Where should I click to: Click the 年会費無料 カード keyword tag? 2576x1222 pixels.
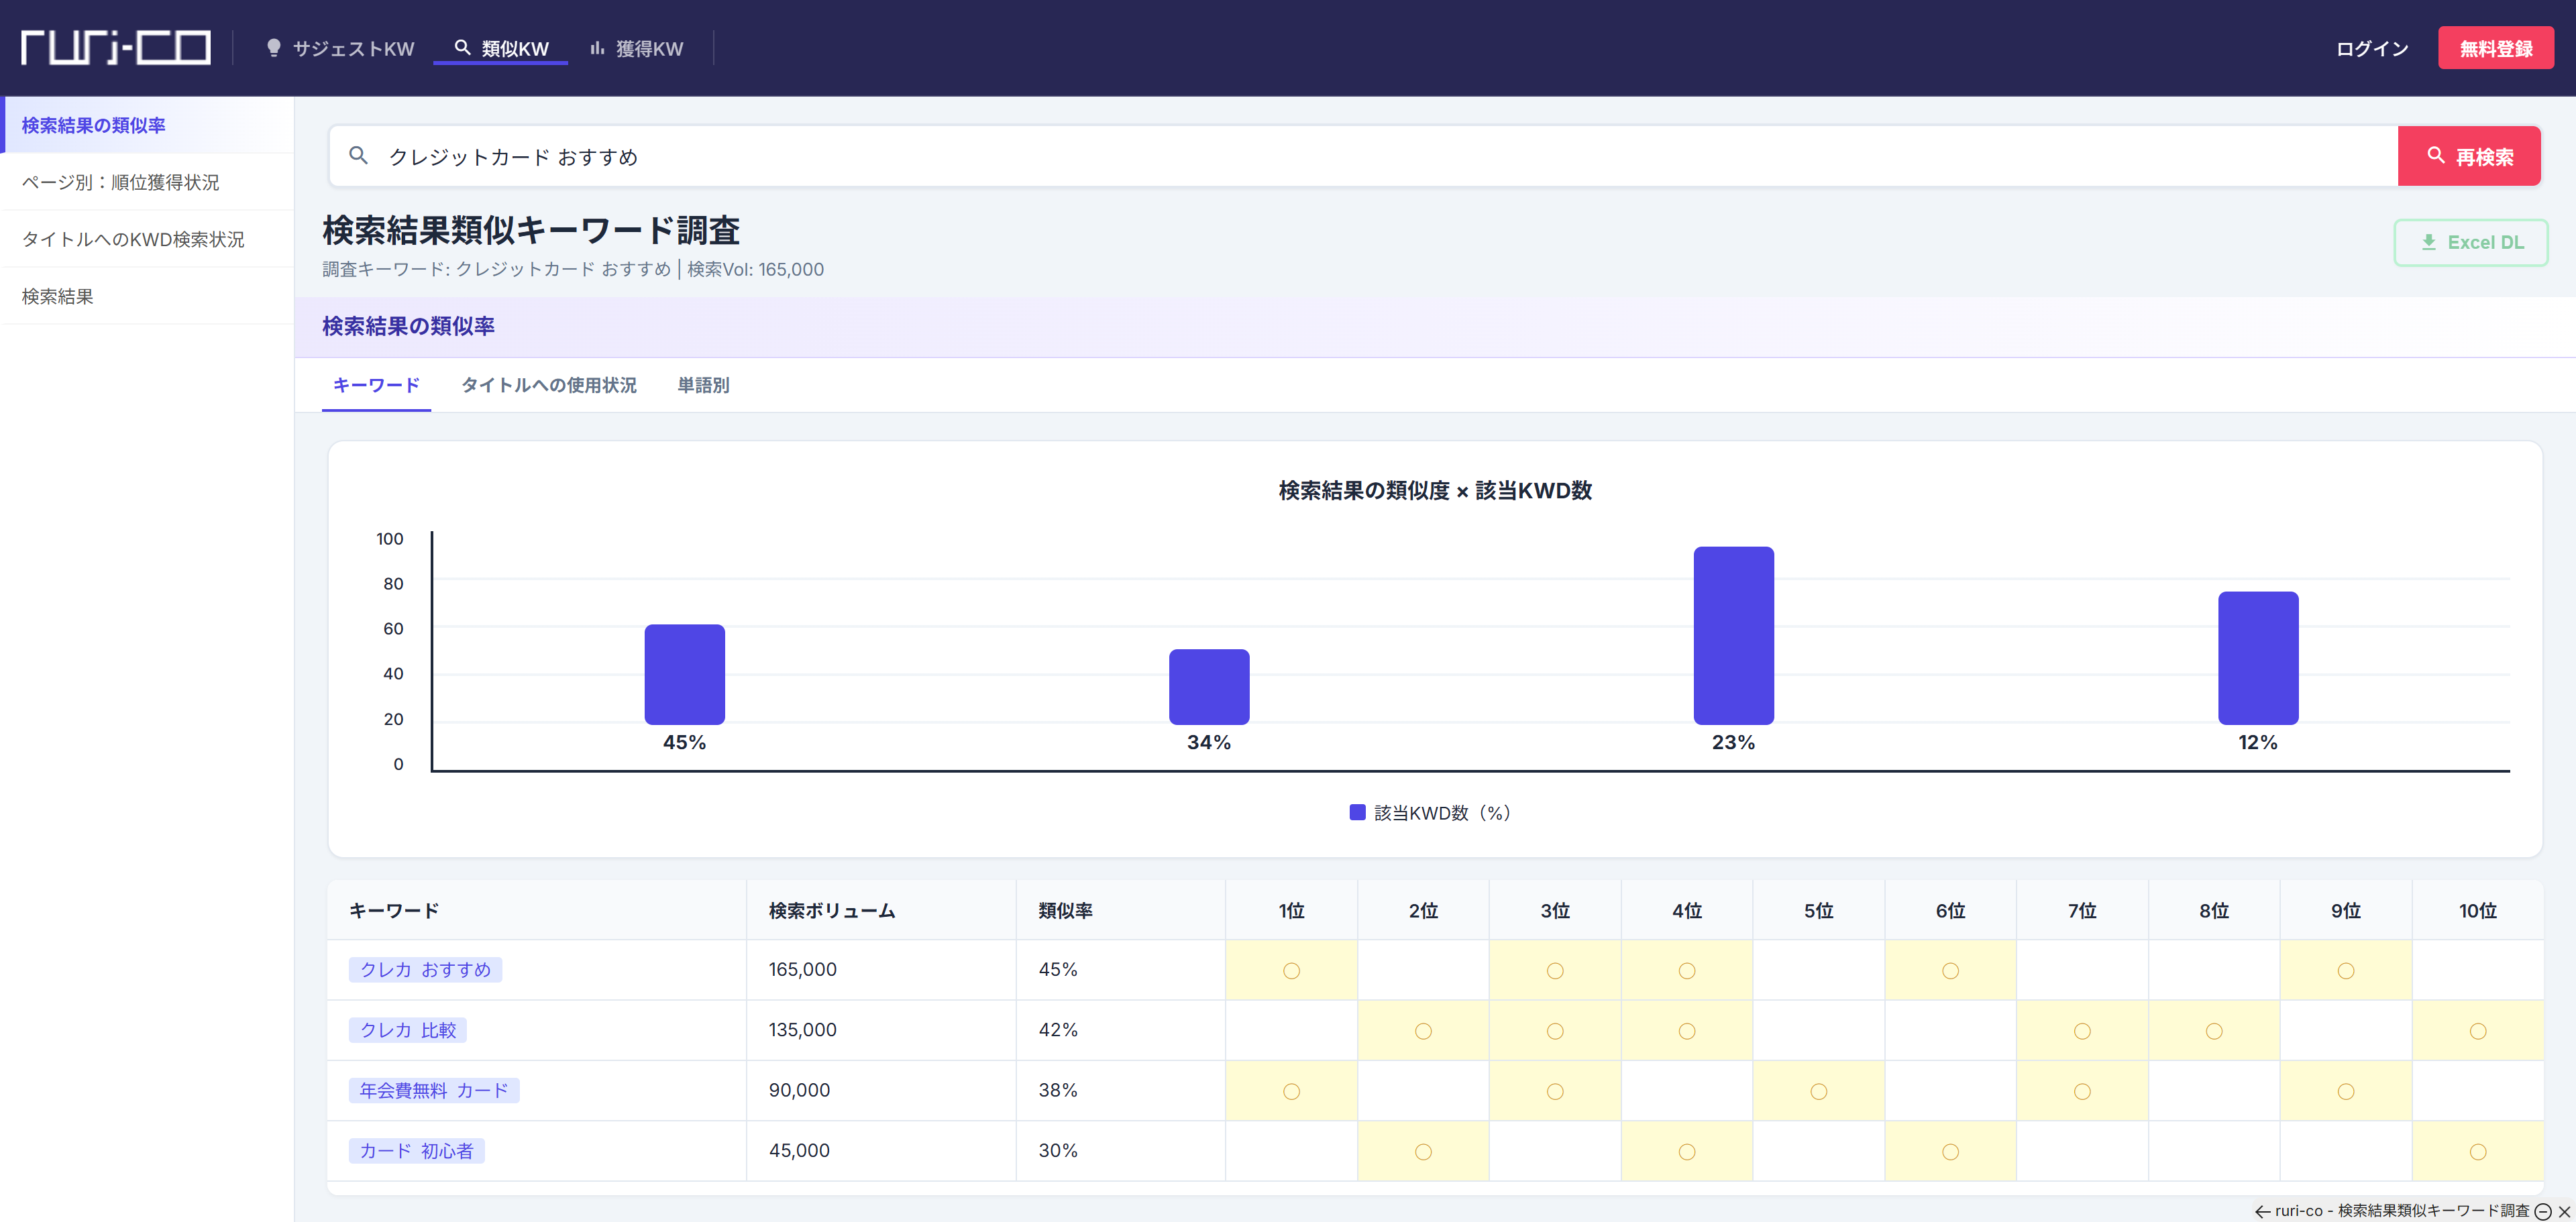[x=434, y=1090]
